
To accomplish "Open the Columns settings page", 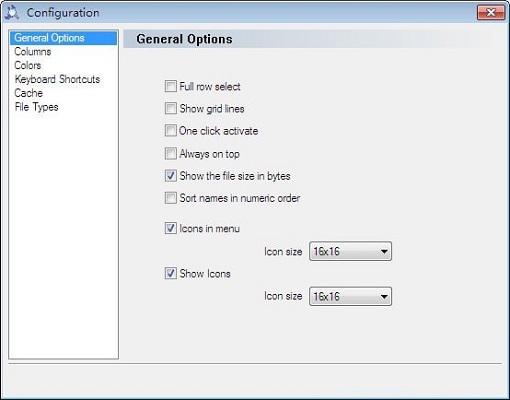I will click(x=33, y=52).
